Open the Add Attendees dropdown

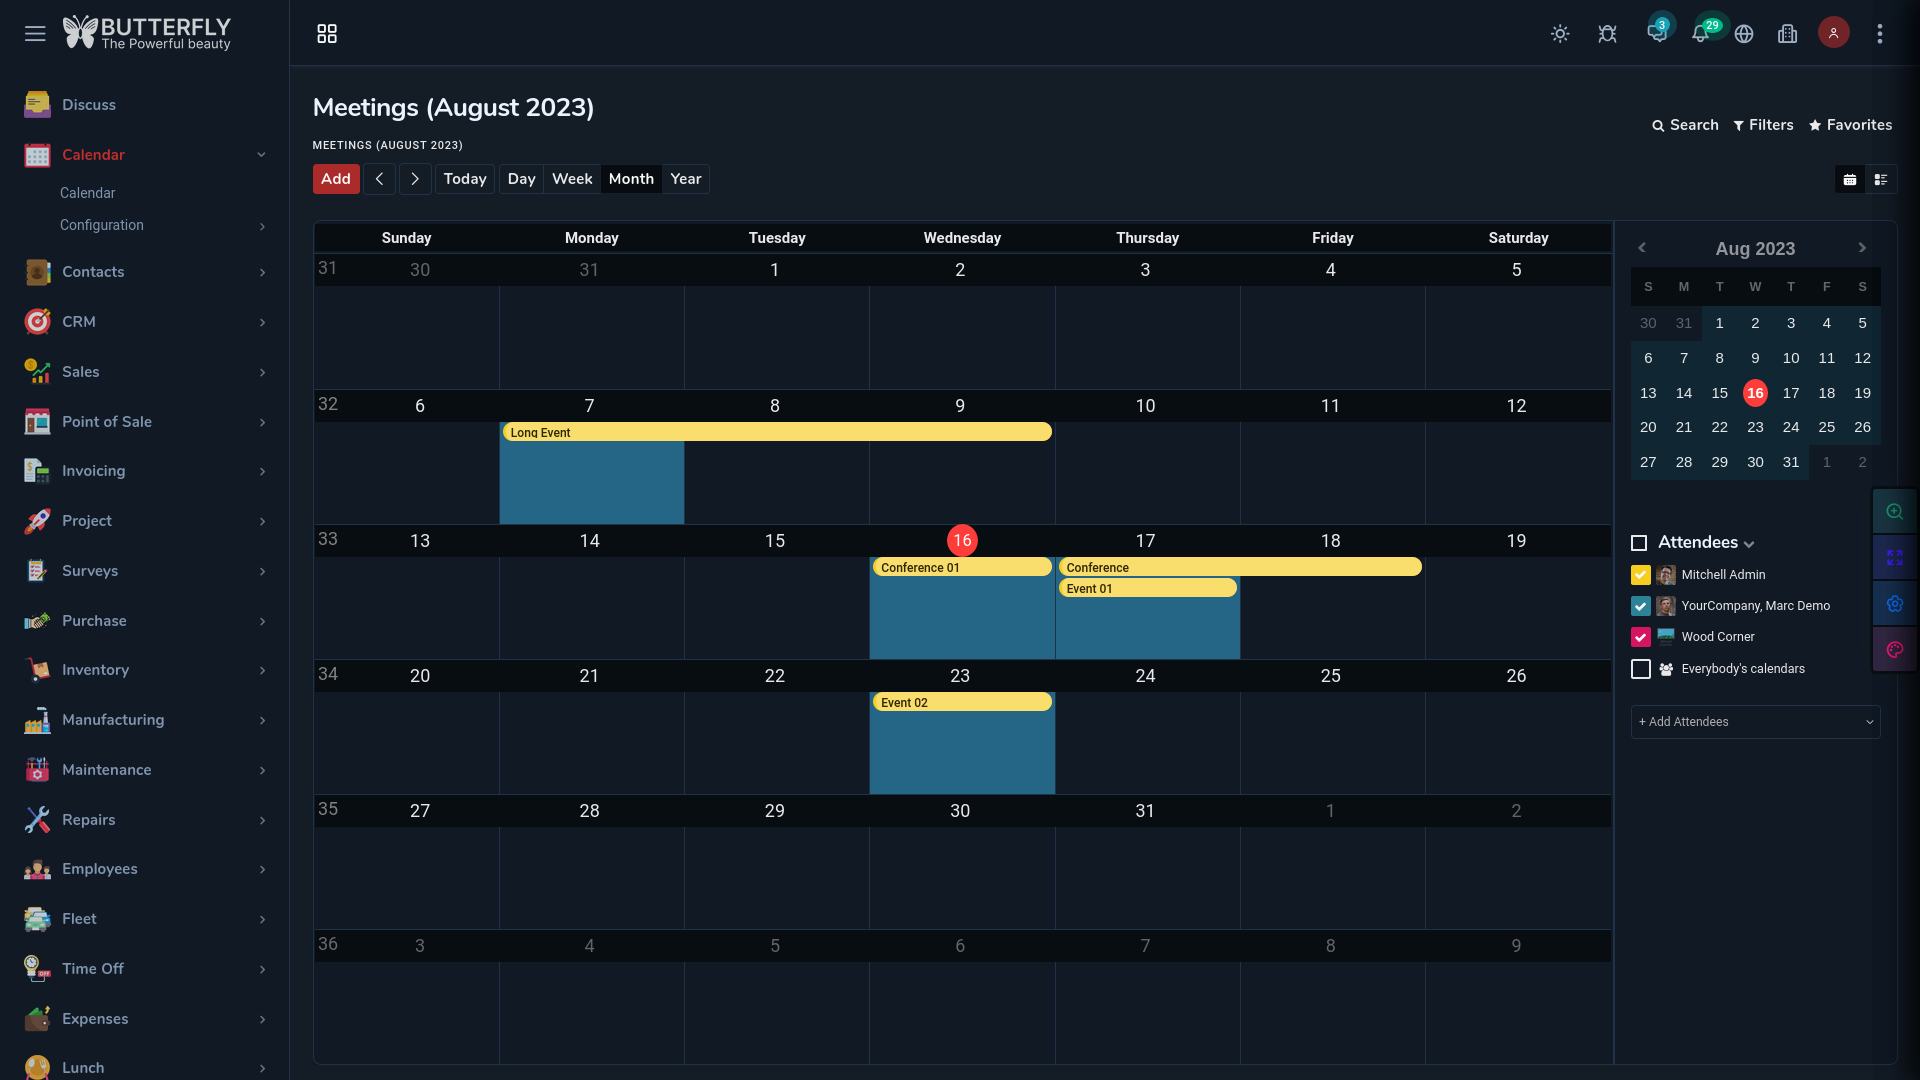[x=1755, y=722]
